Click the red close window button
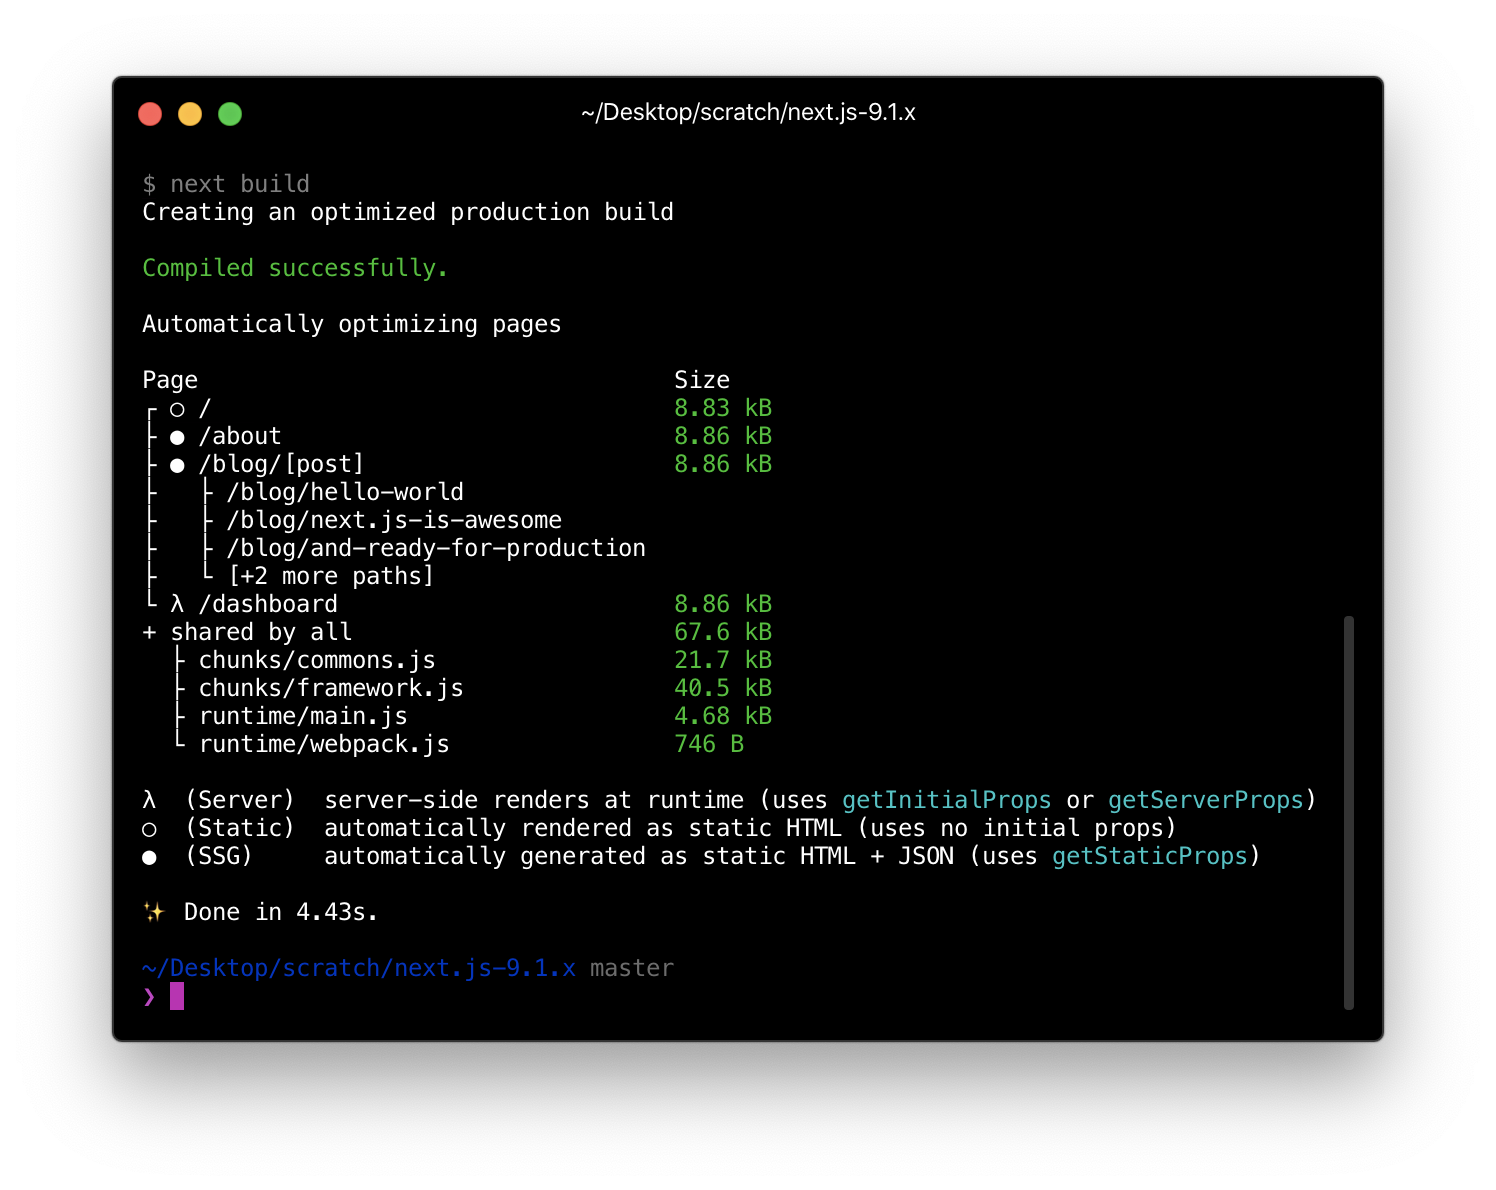Viewport: 1496px width, 1190px height. point(150,114)
